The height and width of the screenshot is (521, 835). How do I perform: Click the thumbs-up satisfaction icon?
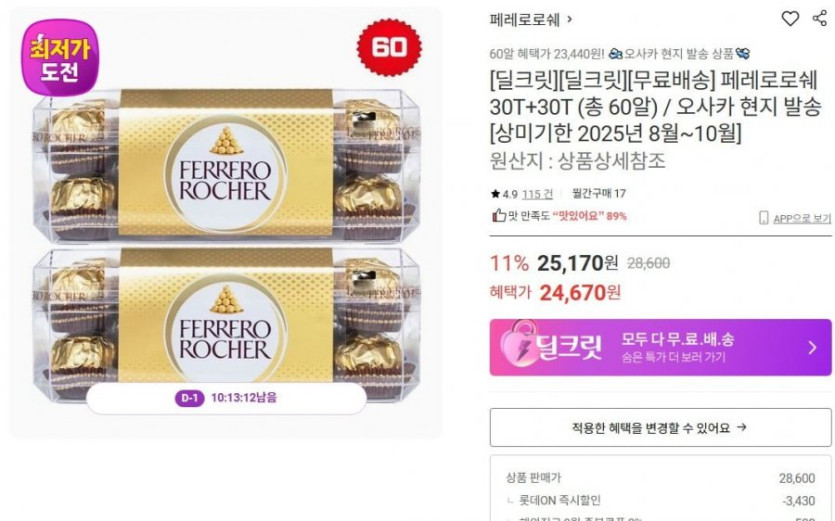click(498, 215)
